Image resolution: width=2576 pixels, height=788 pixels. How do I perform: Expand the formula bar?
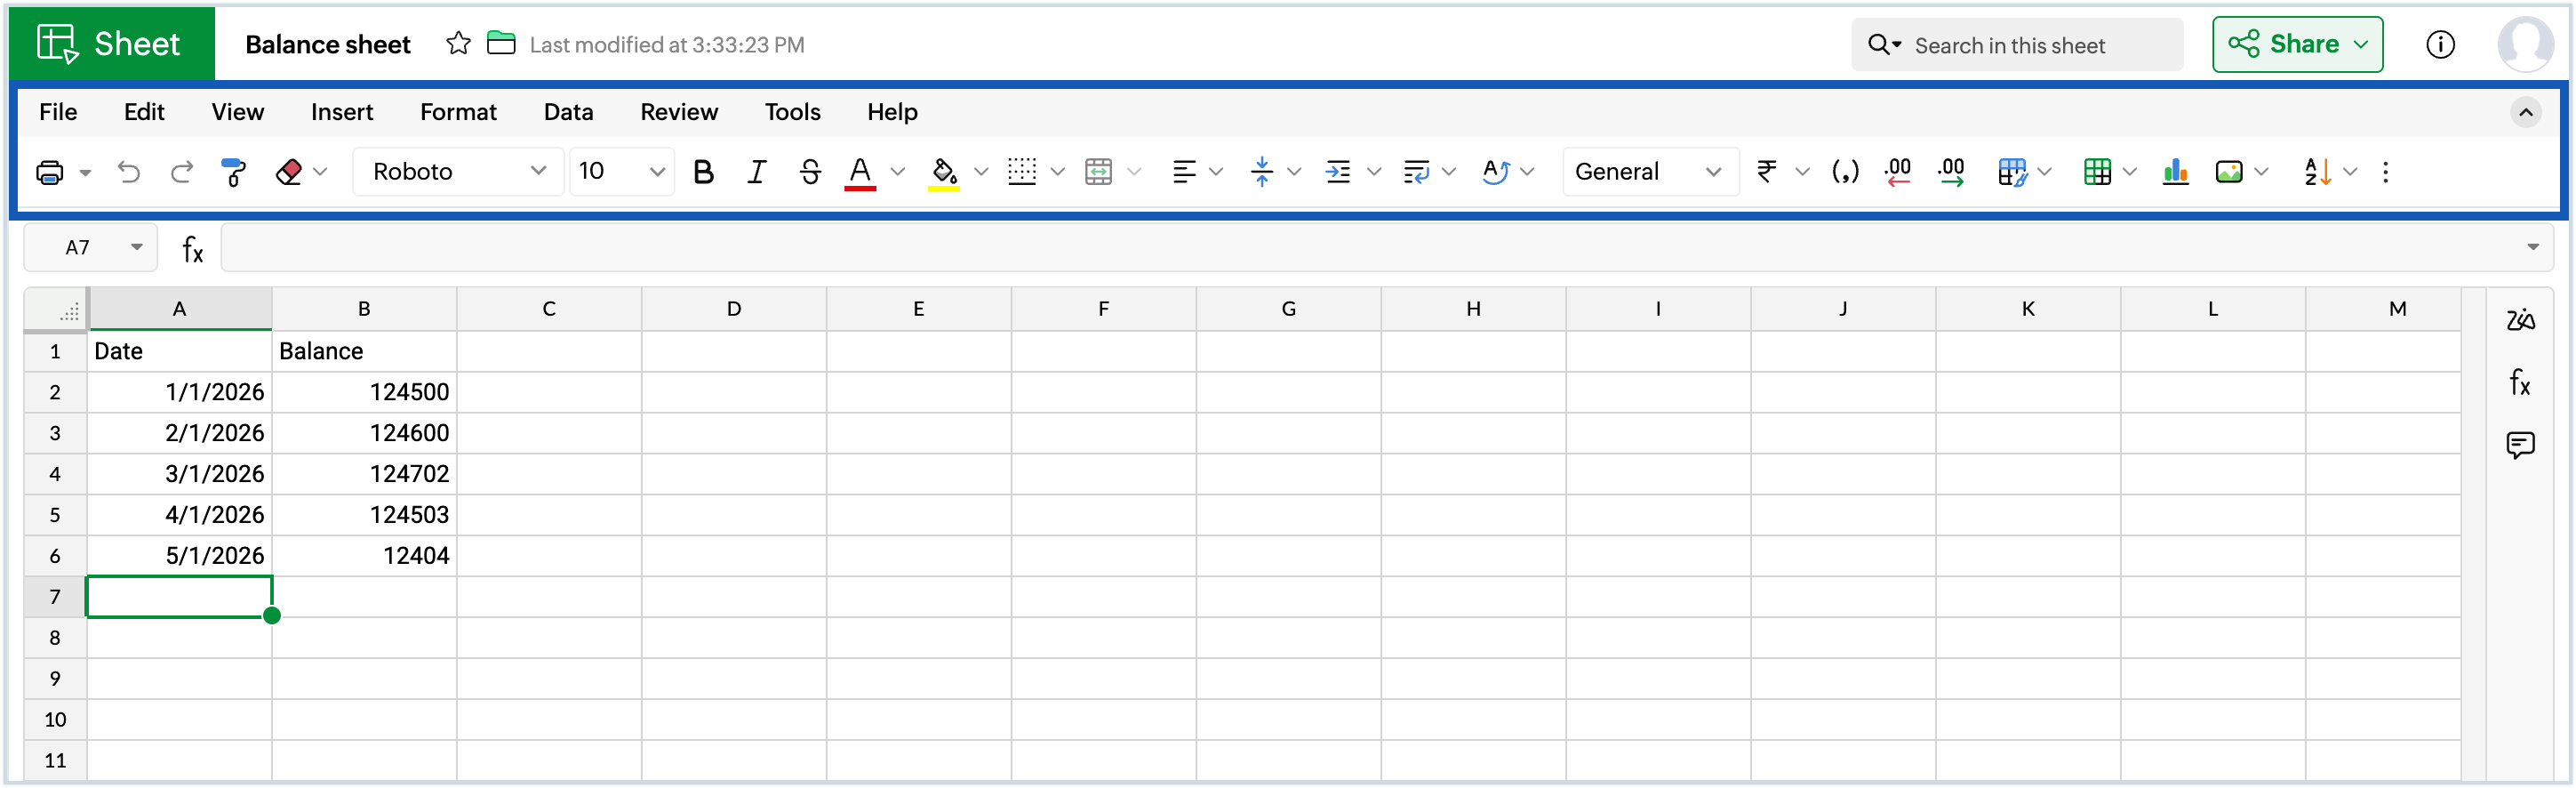point(2533,247)
